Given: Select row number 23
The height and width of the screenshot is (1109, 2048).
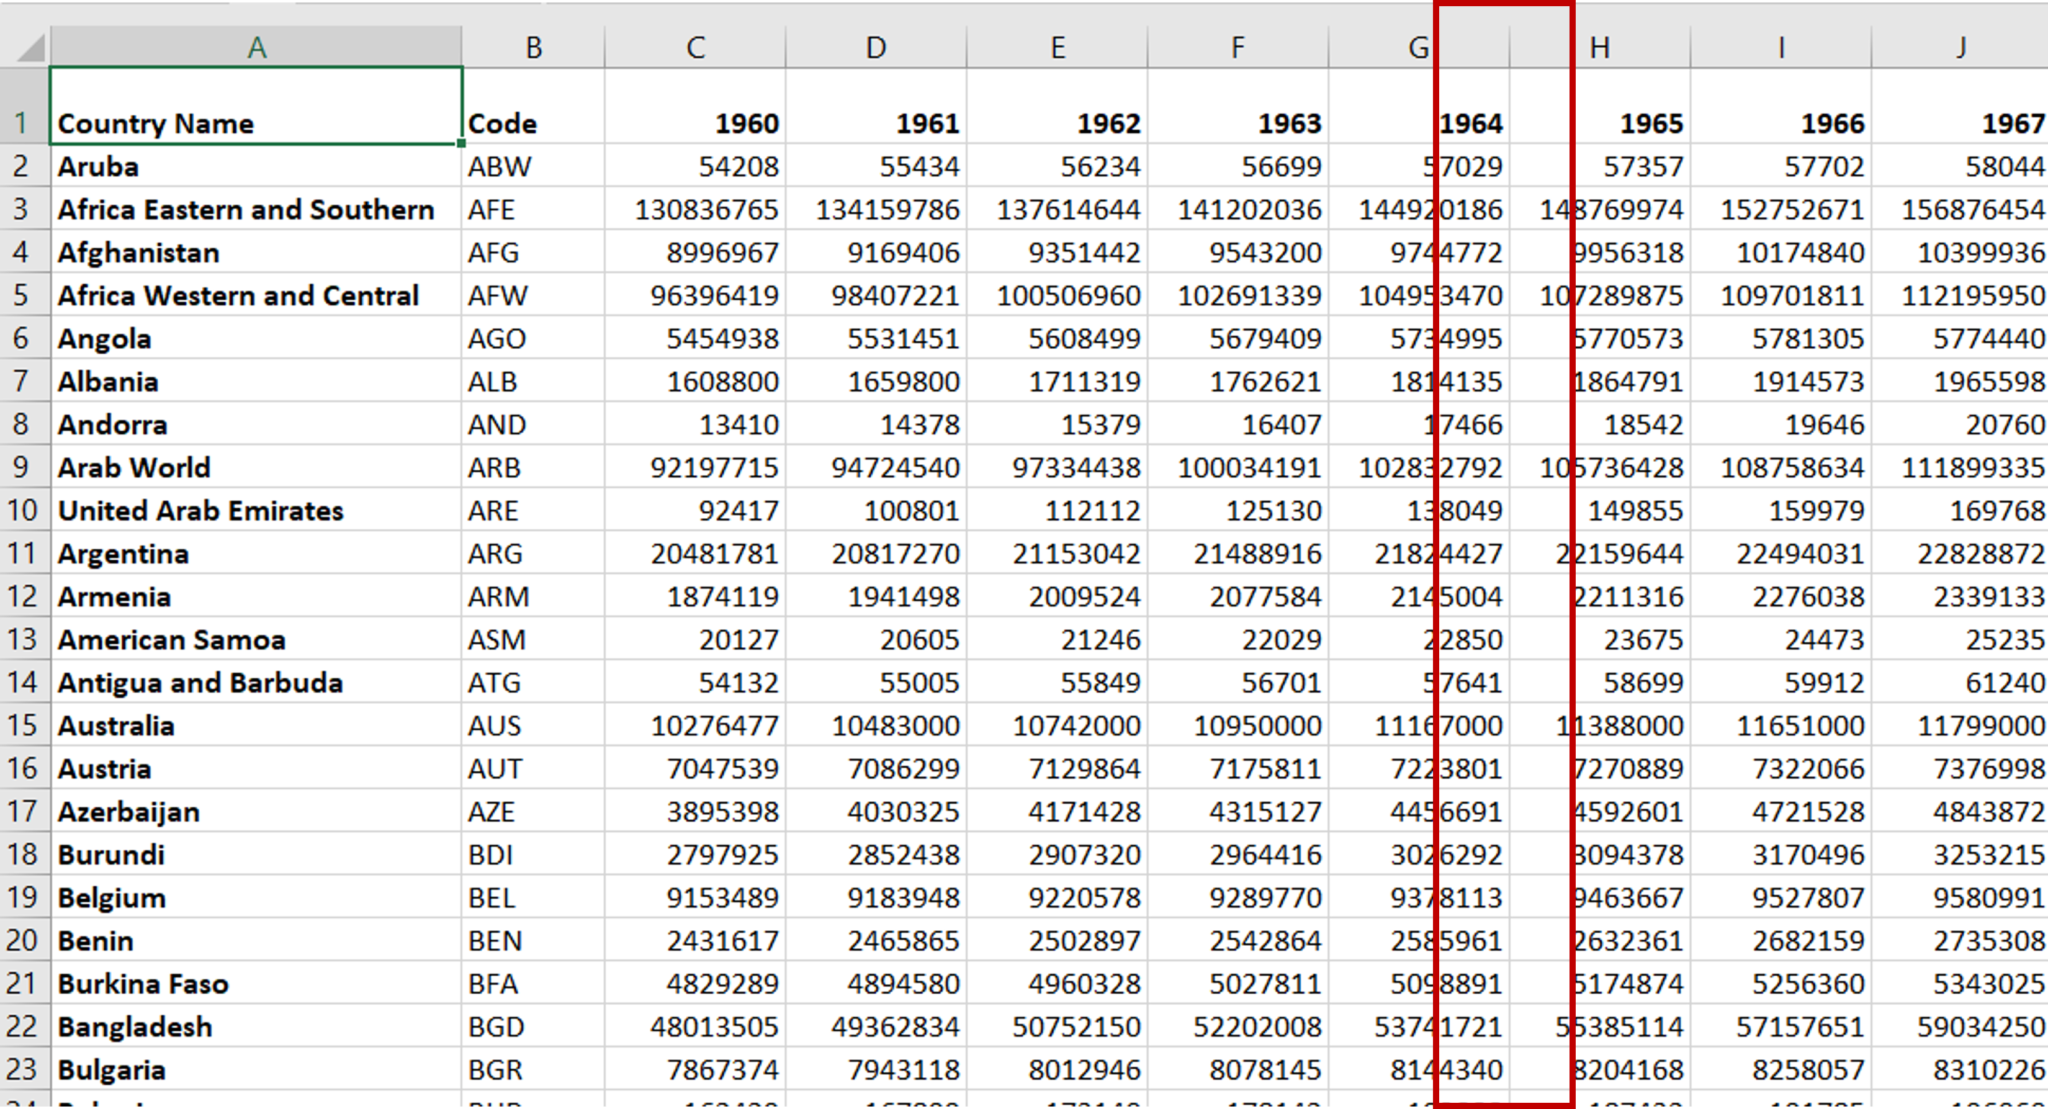Looking at the screenshot, I should [x=22, y=1068].
